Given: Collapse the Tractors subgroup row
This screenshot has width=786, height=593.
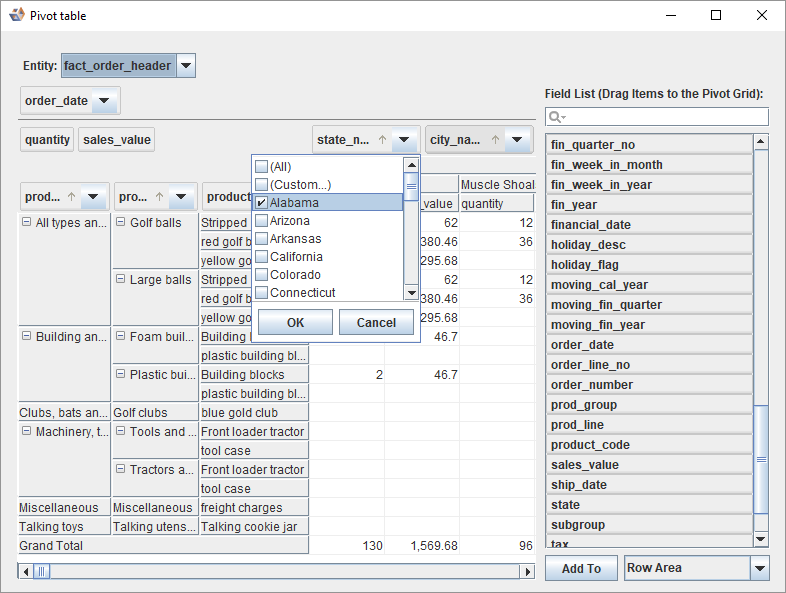Looking at the screenshot, I should (120, 470).
